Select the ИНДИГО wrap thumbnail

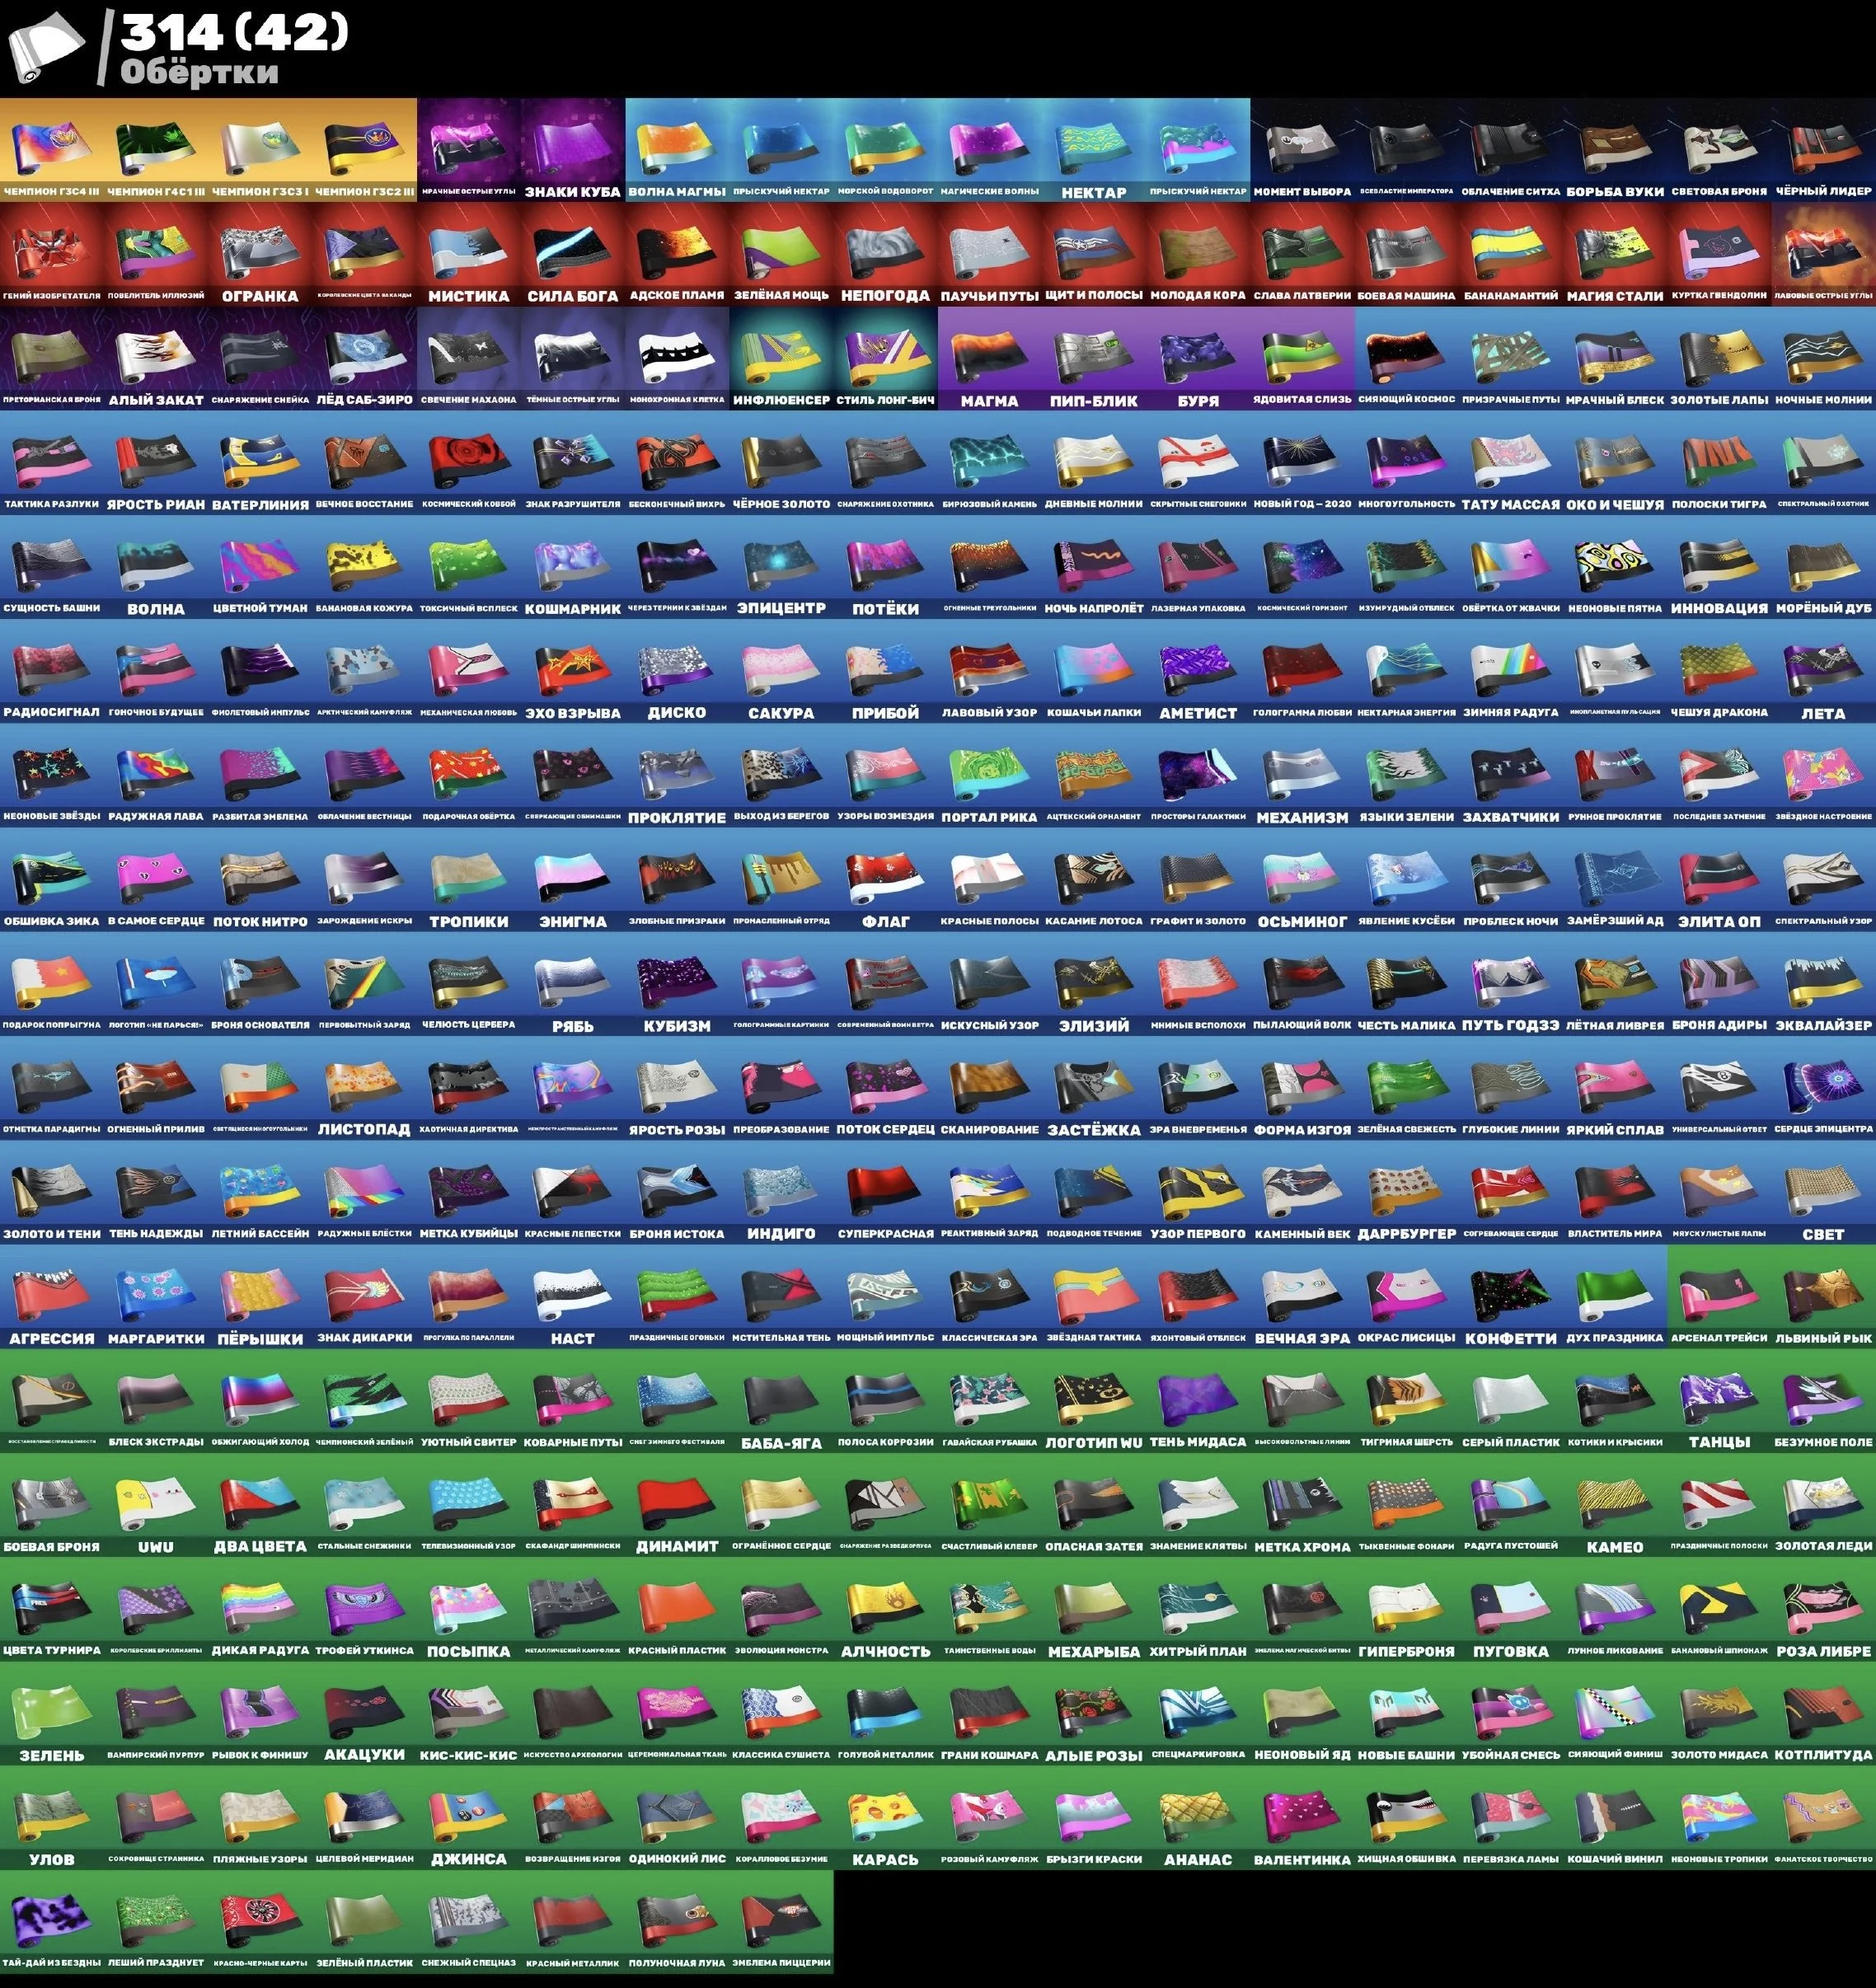(x=781, y=1190)
